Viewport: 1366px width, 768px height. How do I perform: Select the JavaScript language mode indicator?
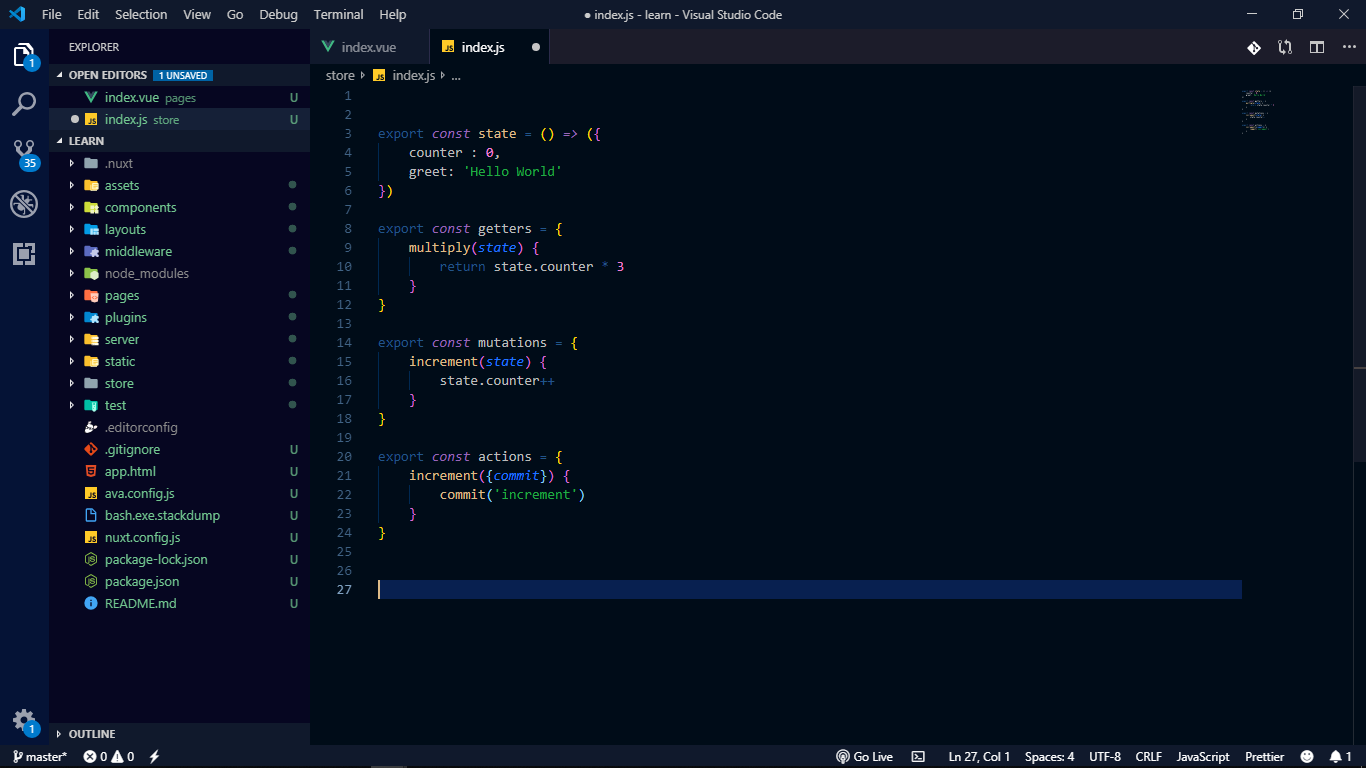click(x=1202, y=757)
